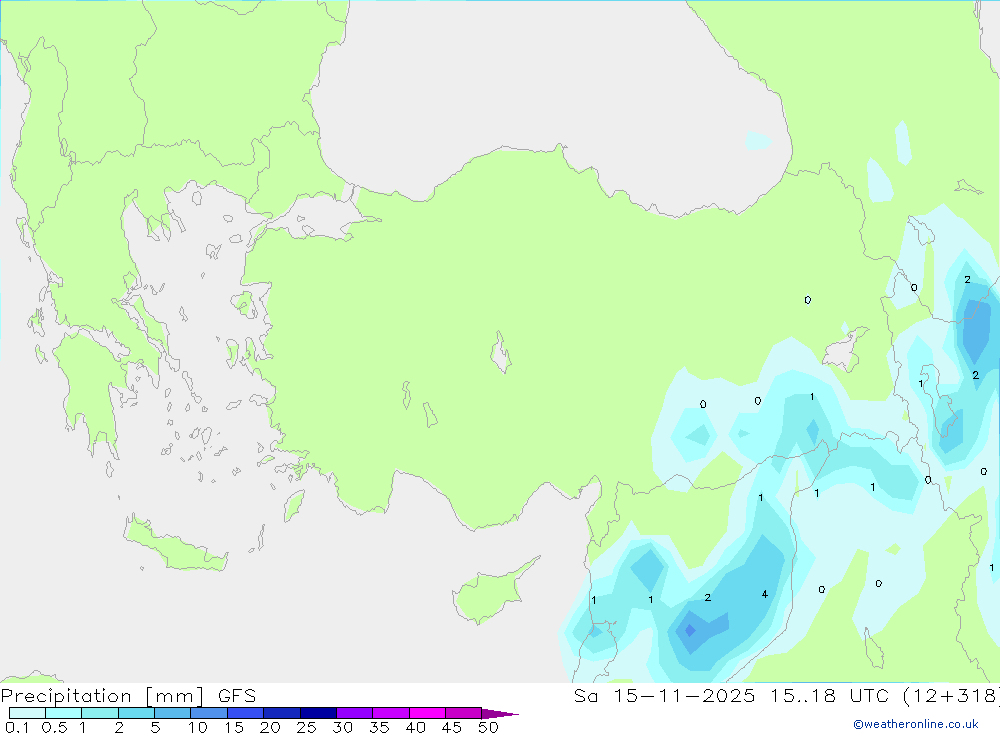Click the 0.1–0.5 mm palest cyan legend swatch
Viewport: 1000px width, 733px height.
coord(27,713)
